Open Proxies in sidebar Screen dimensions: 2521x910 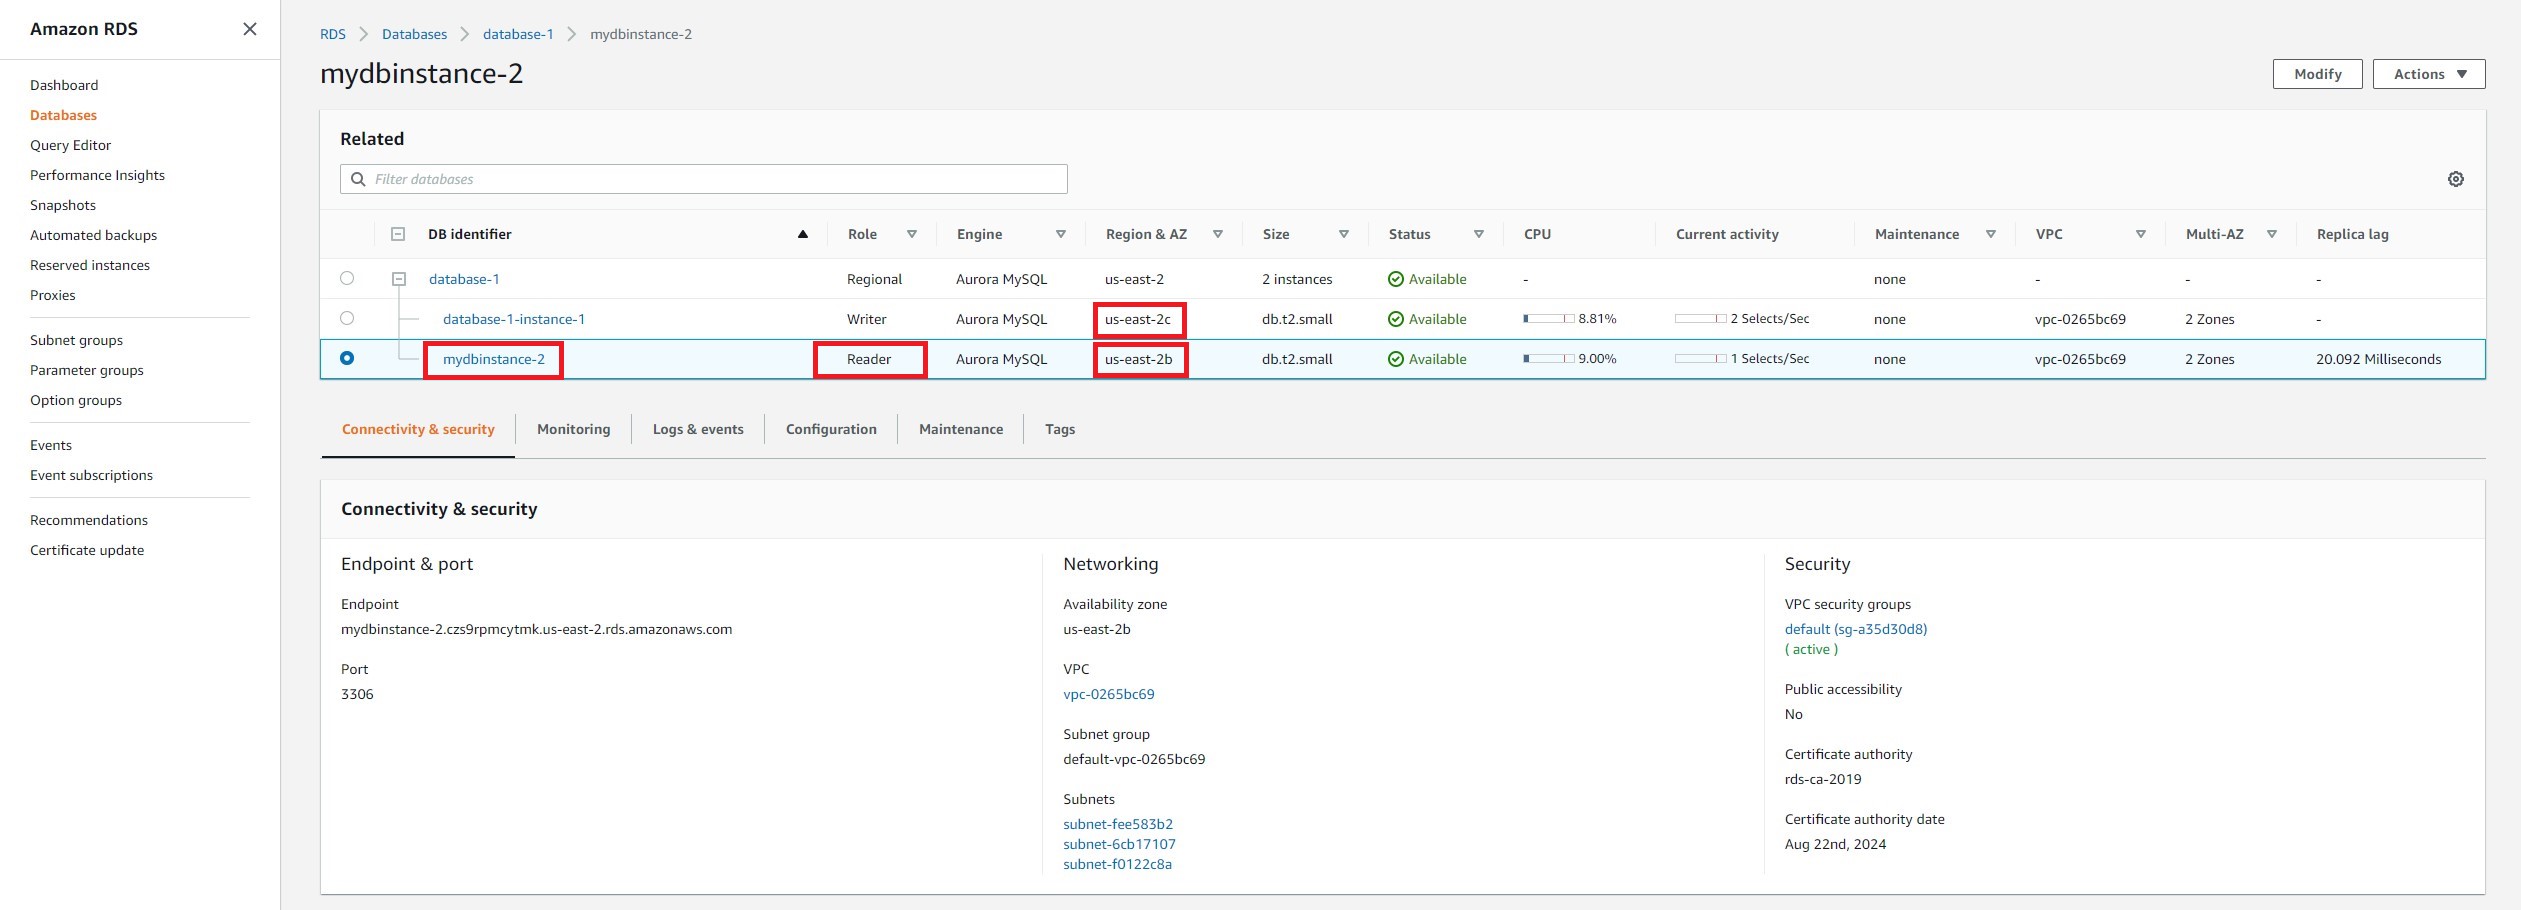53,295
